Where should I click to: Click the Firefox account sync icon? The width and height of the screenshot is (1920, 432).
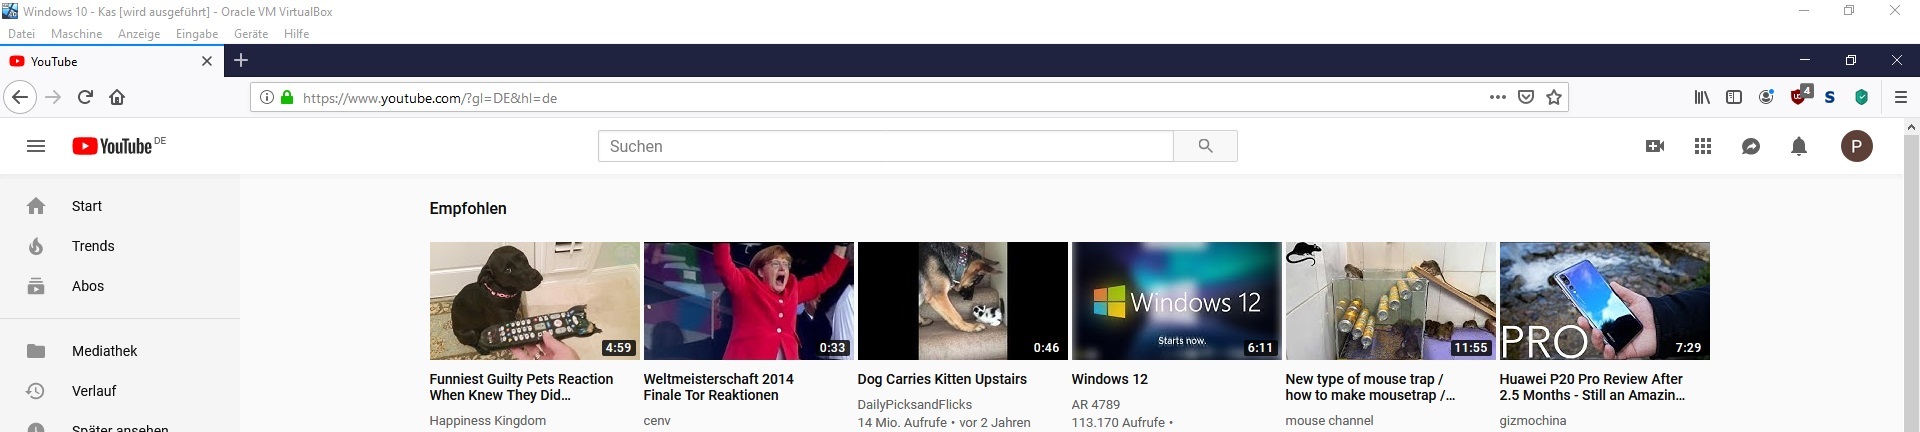coord(1766,97)
